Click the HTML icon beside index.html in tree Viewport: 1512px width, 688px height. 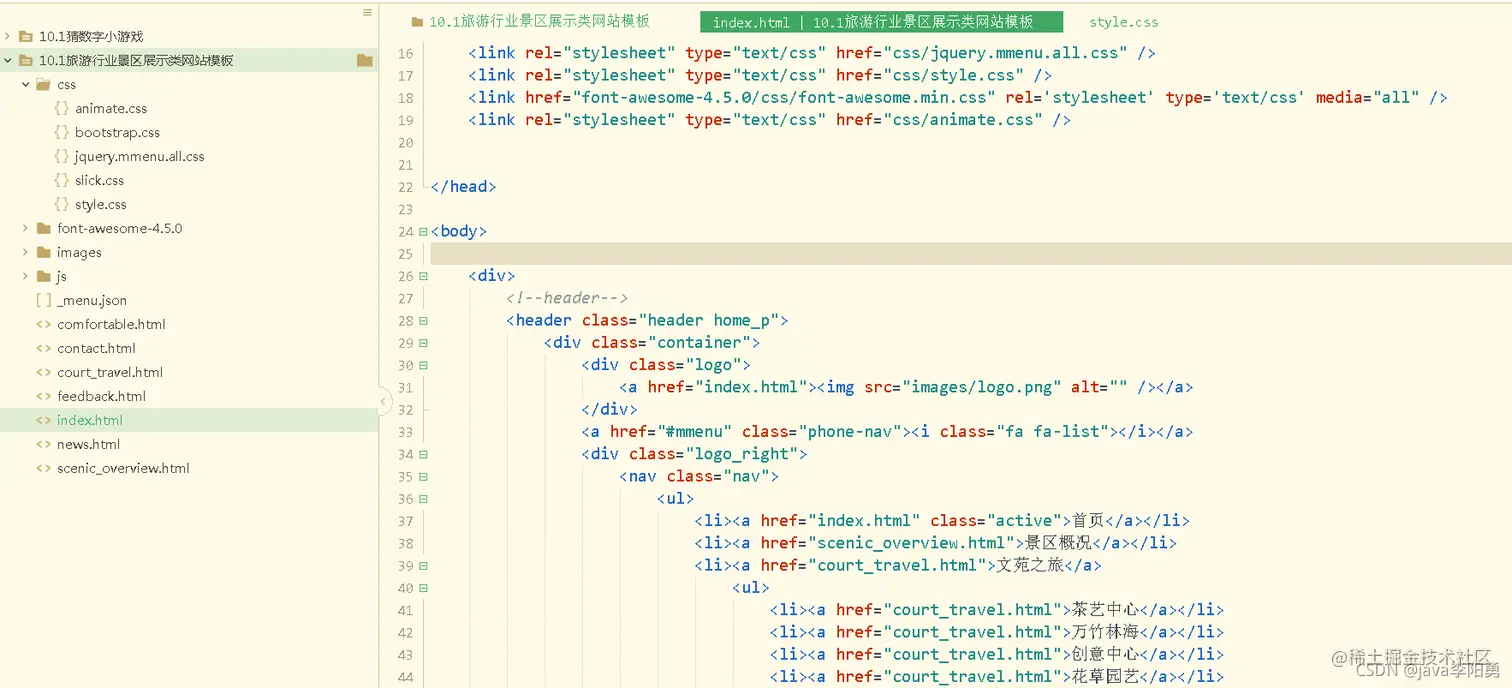pos(43,420)
